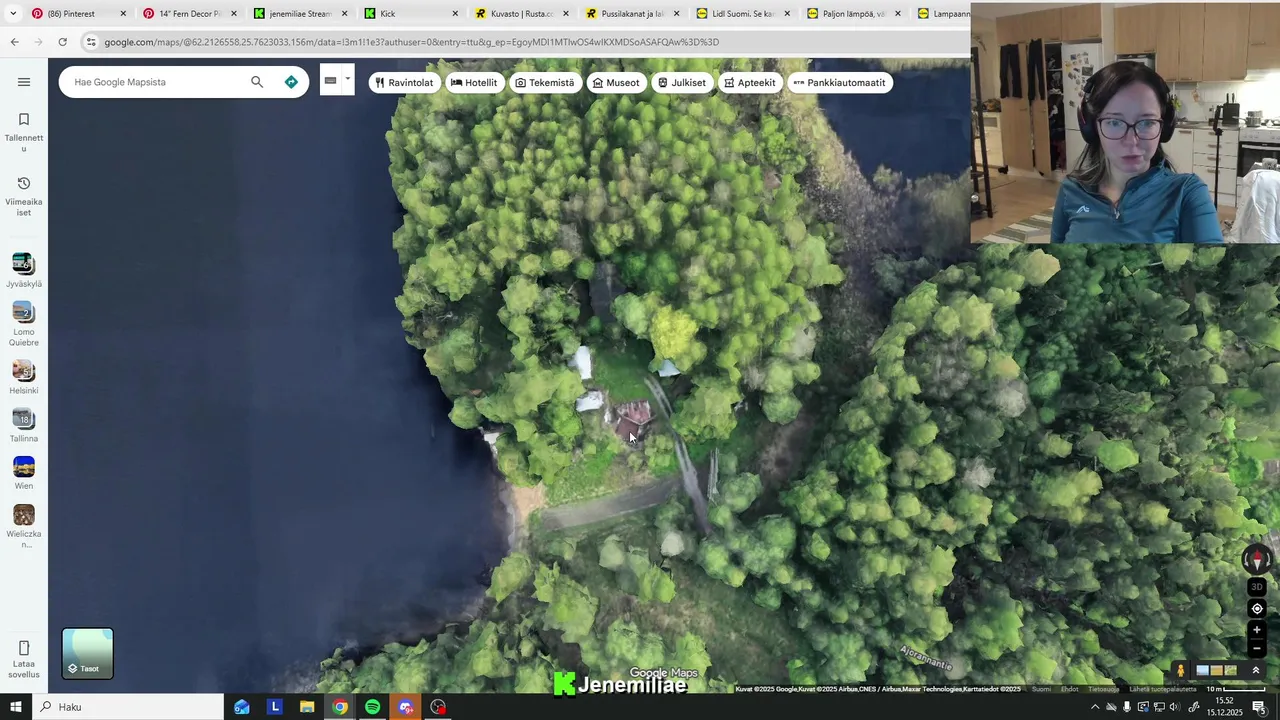1280x720 pixels.
Task: Click the Tietosuoja privacy link
Action: (1104, 689)
